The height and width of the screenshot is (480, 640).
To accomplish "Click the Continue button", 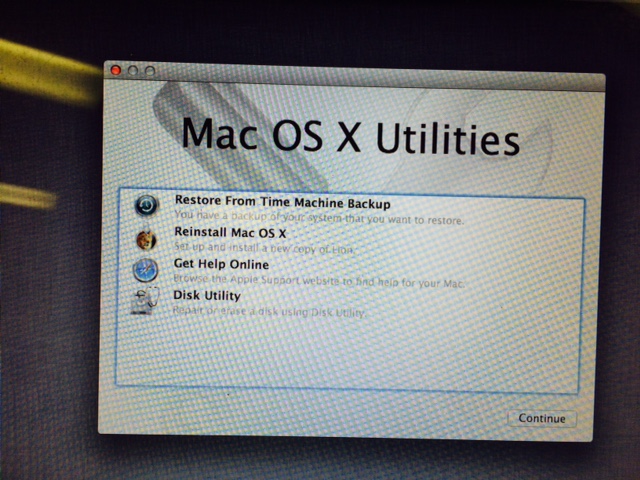I will tap(542, 418).
